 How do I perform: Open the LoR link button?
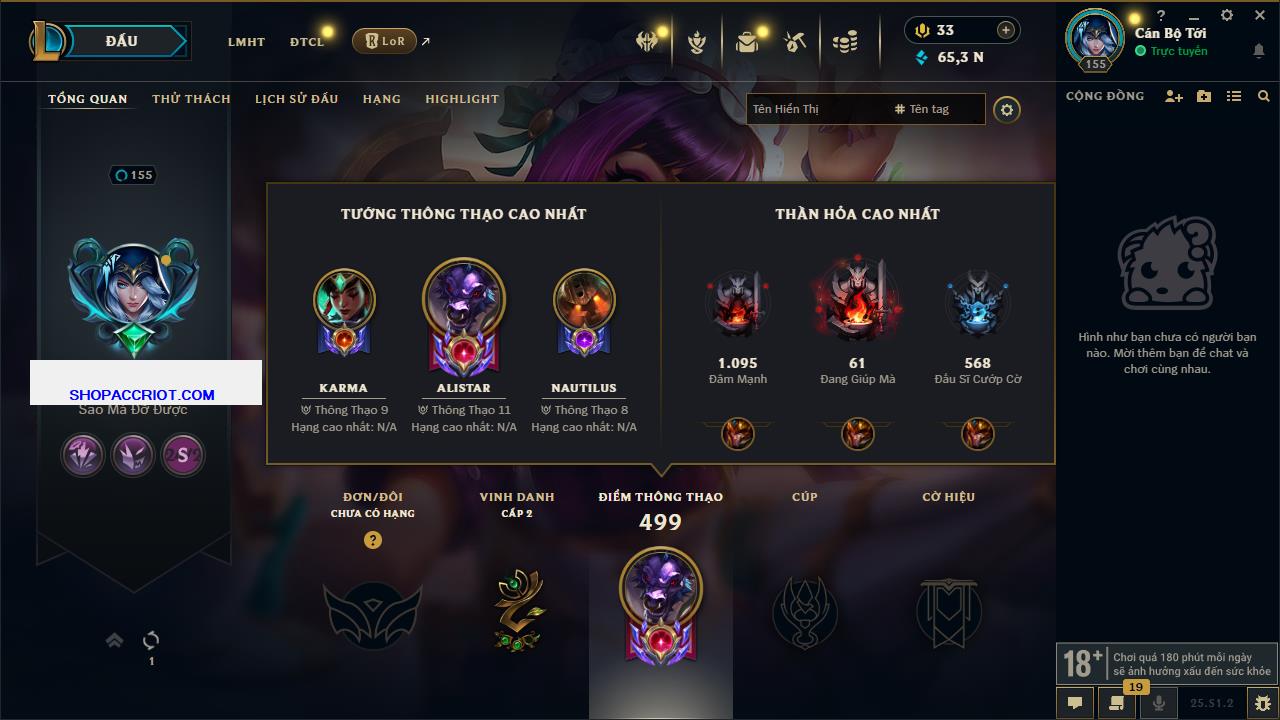click(384, 41)
